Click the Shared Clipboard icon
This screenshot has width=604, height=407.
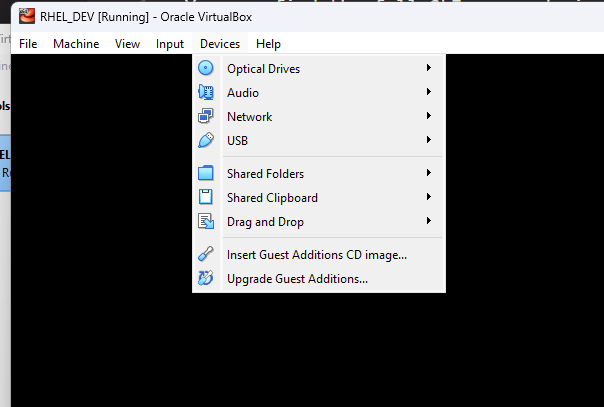[x=206, y=197]
